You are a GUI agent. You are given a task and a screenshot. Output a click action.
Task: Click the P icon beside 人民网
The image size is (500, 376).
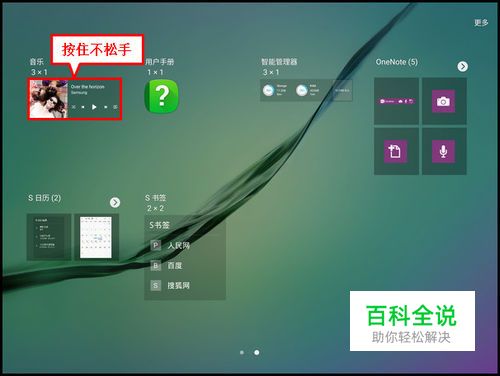(156, 246)
